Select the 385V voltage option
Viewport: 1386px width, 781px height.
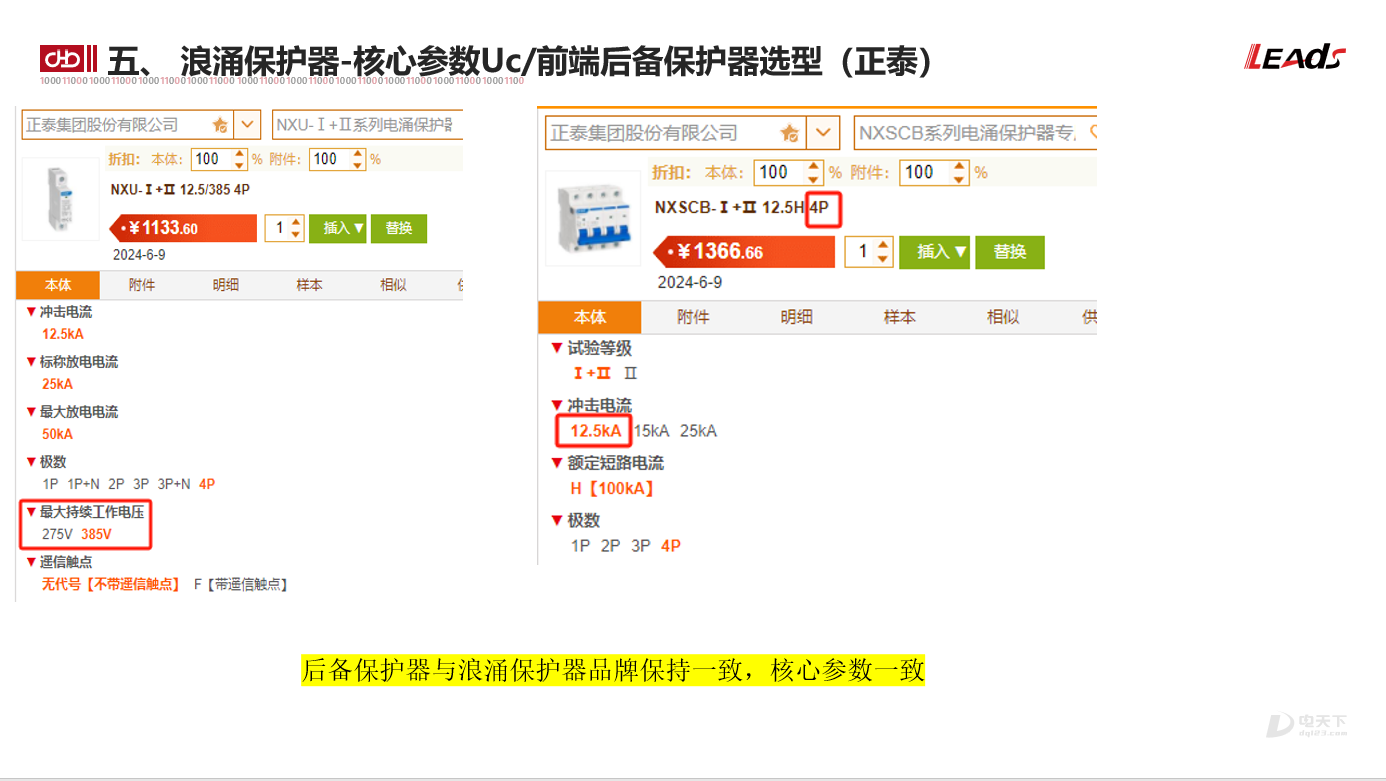(97, 534)
